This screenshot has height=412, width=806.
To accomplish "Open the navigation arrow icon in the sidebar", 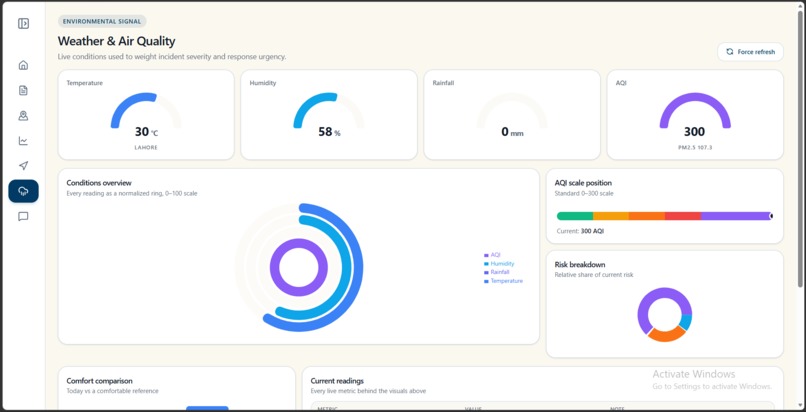I will click(23, 165).
